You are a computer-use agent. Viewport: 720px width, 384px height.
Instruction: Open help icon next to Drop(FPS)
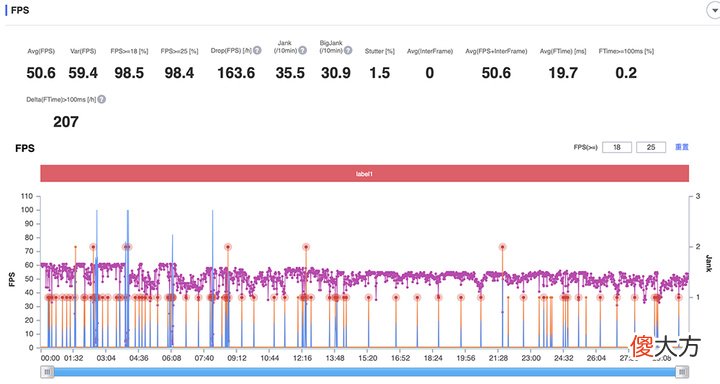pyautogui.click(x=257, y=51)
